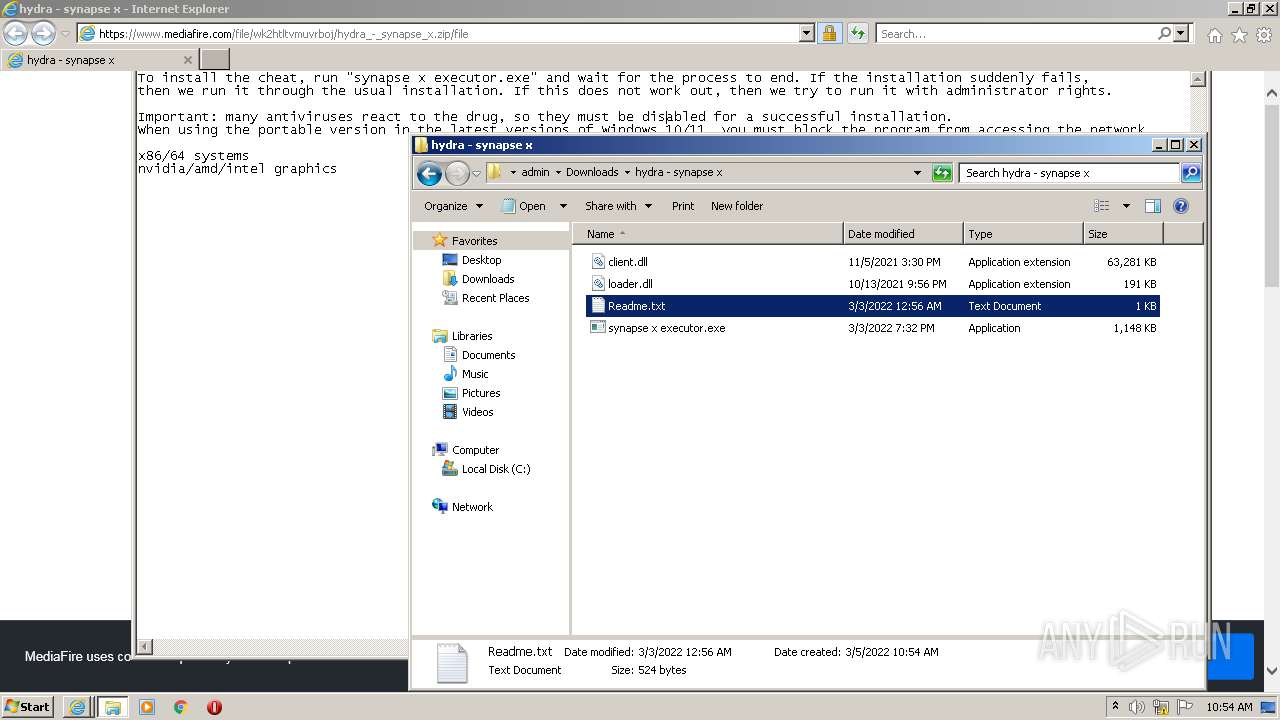1280x720 pixels.
Task: Click the IE refresh page icon
Action: tap(857, 33)
